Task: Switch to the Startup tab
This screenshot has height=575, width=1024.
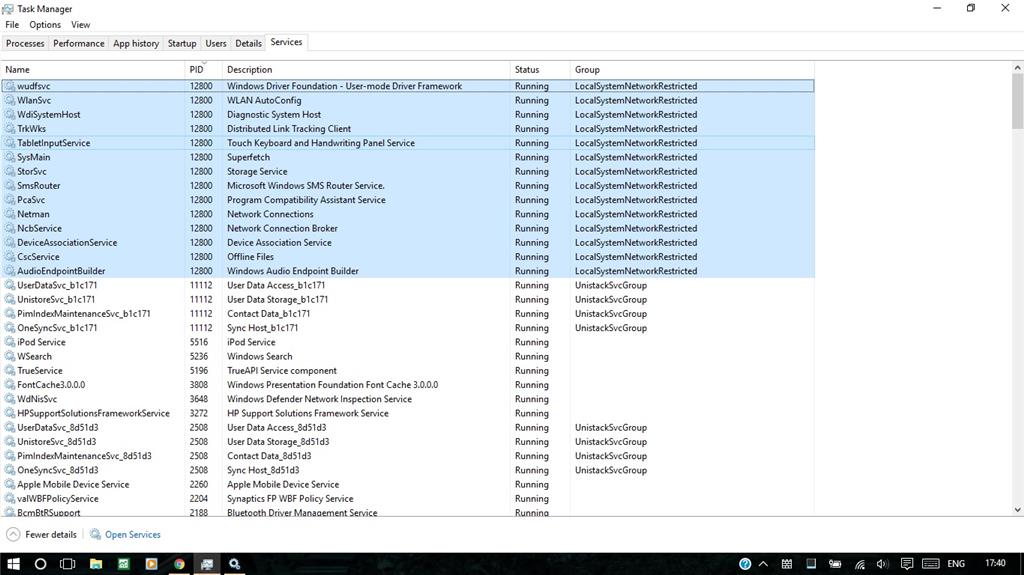Action: pyautogui.click(x=182, y=43)
